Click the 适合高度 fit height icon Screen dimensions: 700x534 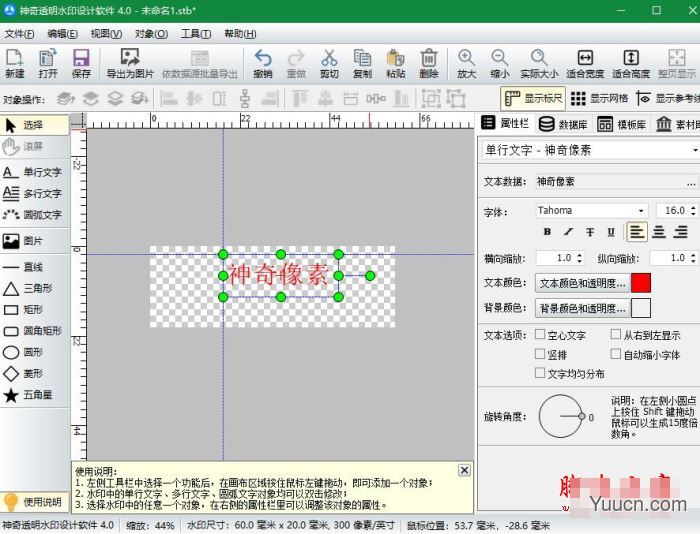pyautogui.click(x=631, y=64)
